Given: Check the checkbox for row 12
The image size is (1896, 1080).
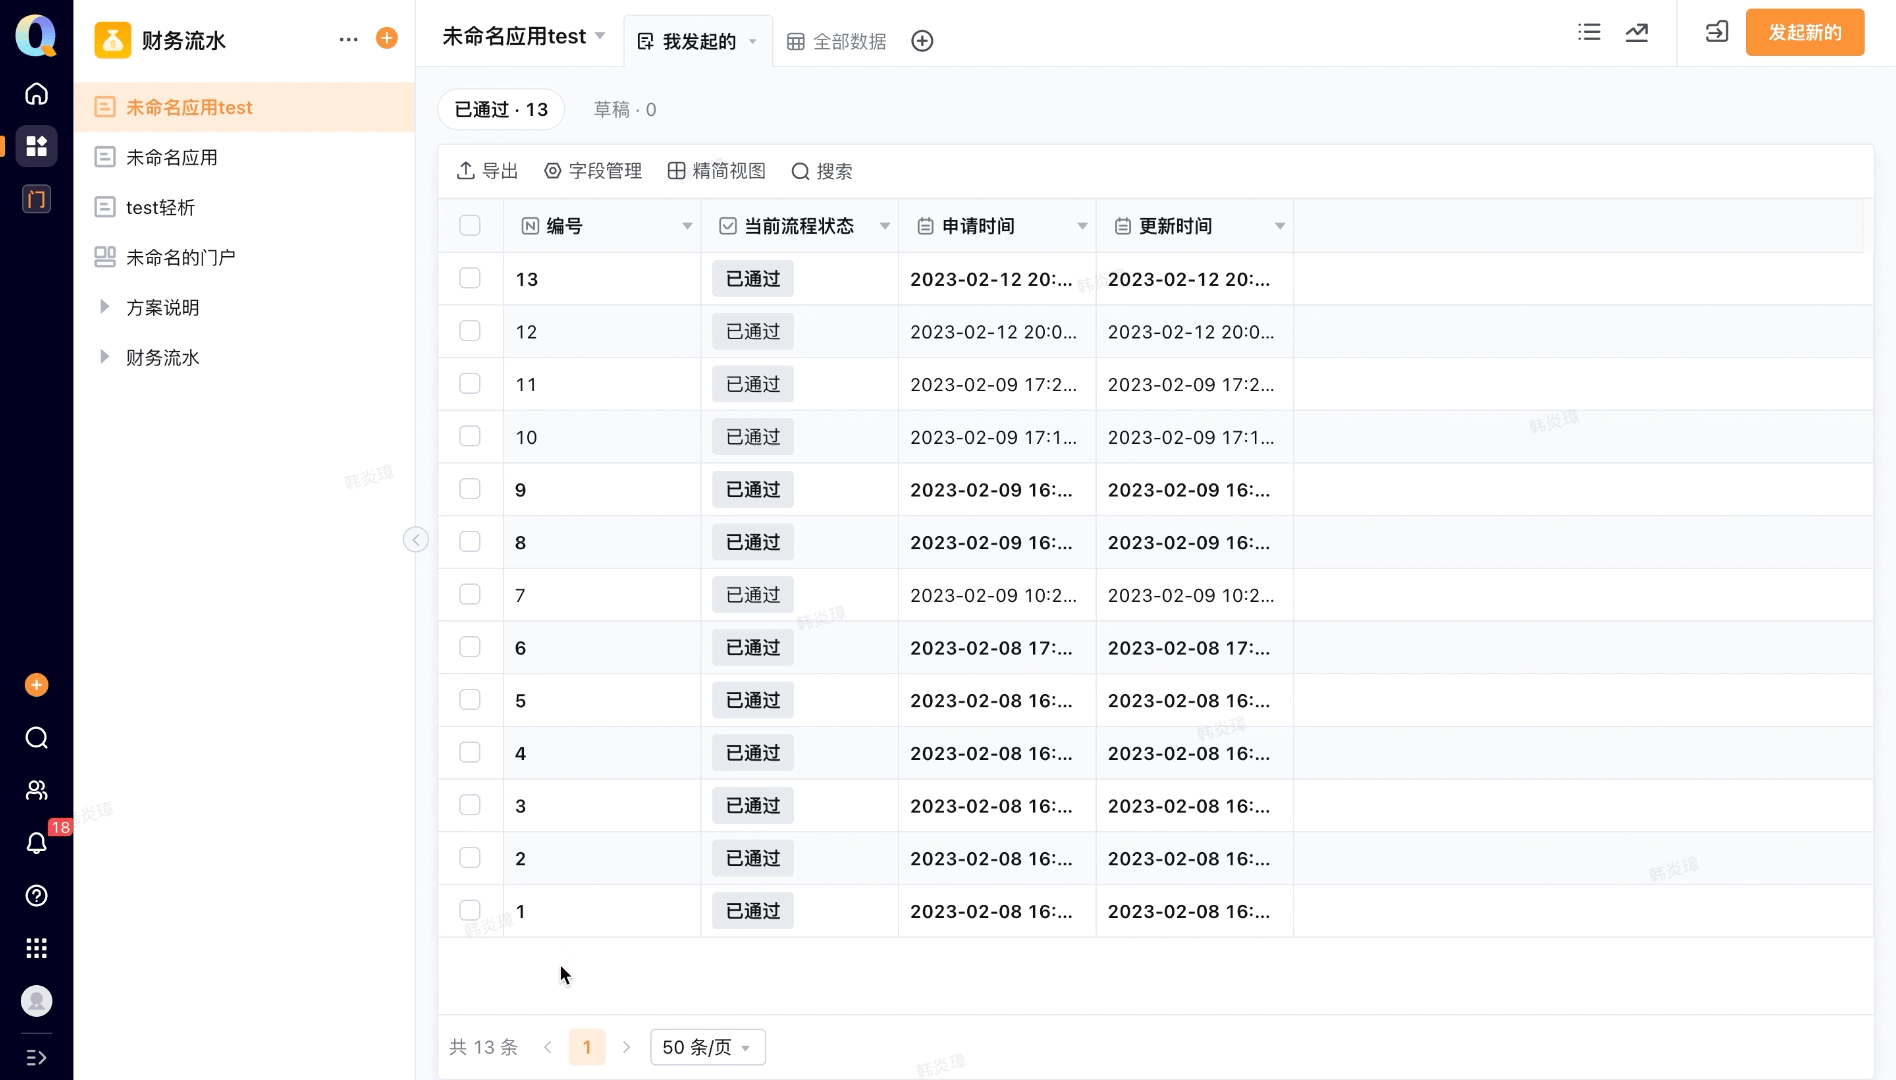Looking at the screenshot, I should coord(470,331).
